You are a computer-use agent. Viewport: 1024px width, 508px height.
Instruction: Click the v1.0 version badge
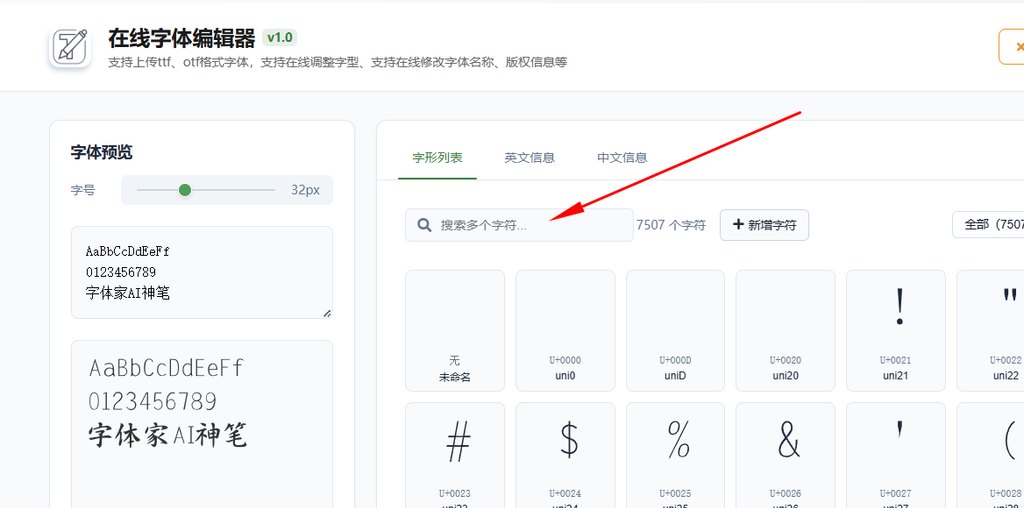[280, 37]
